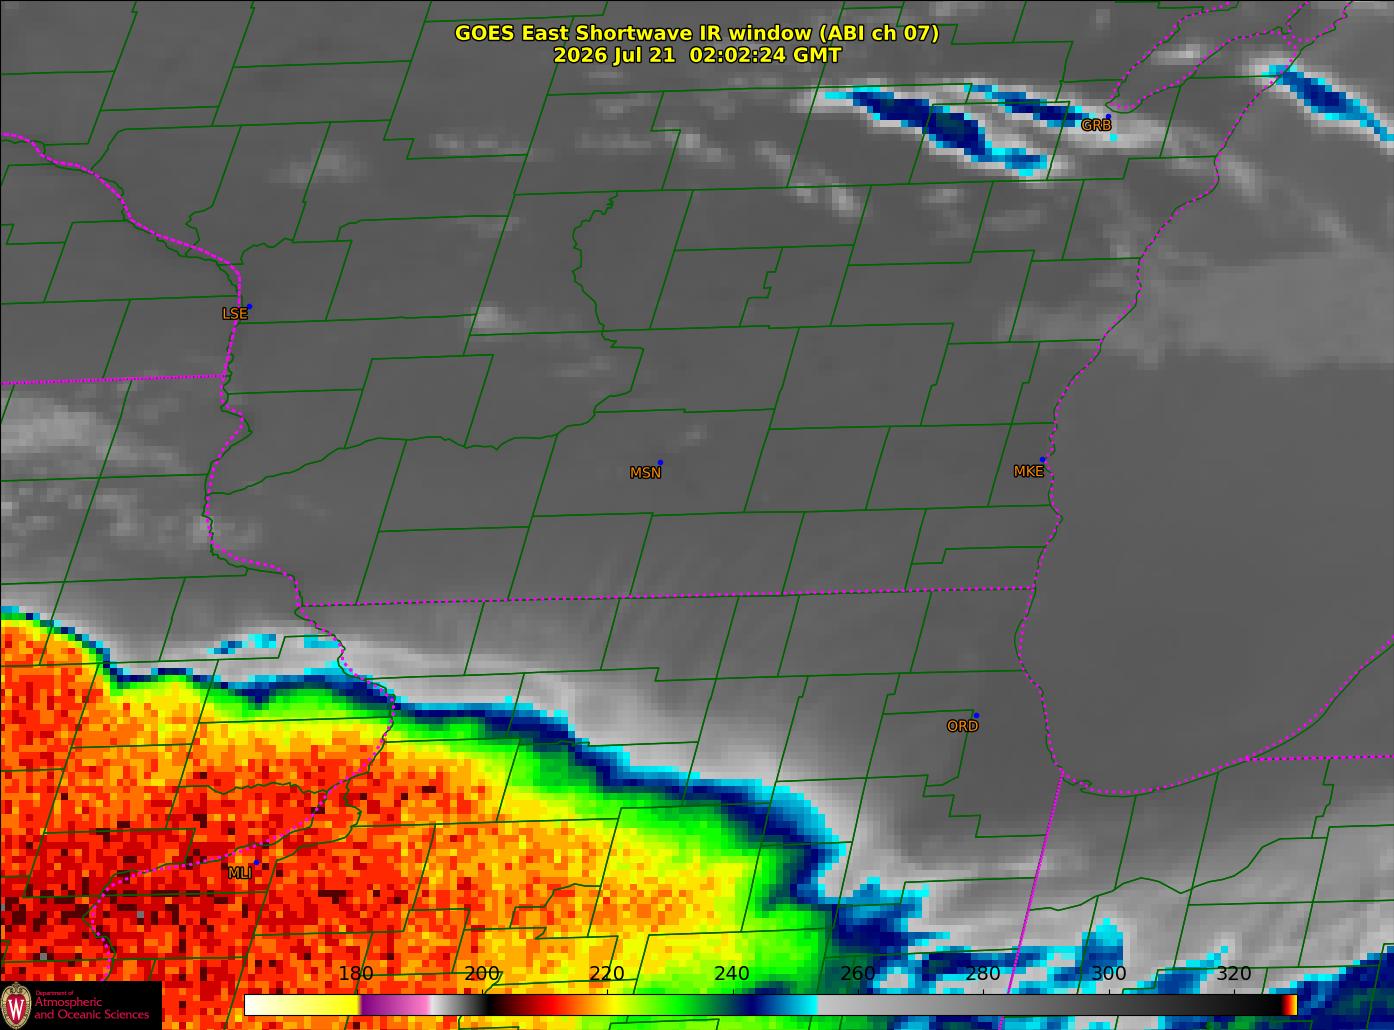The image size is (1394, 1030).
Task: Click the Atmospheric and Oceanic Sciences logo
Action: coord(80,1005)
